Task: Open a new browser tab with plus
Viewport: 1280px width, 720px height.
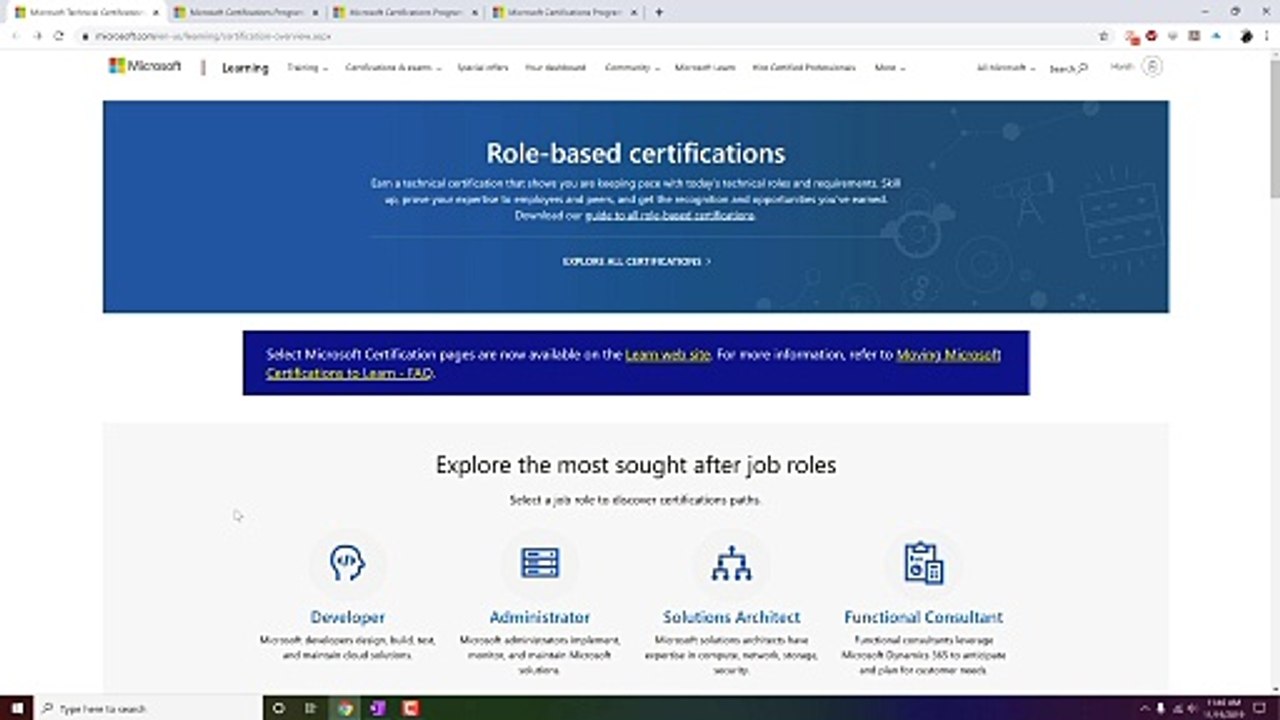Action: [658, 12]
